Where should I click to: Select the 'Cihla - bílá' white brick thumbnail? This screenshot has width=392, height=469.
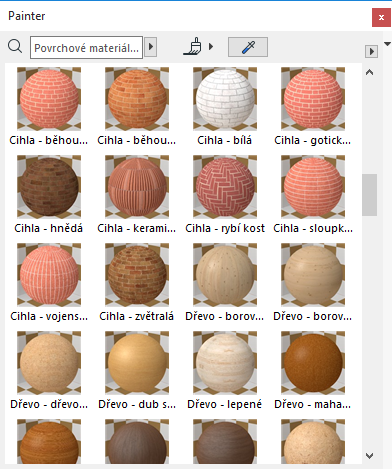tap(225, 99)
